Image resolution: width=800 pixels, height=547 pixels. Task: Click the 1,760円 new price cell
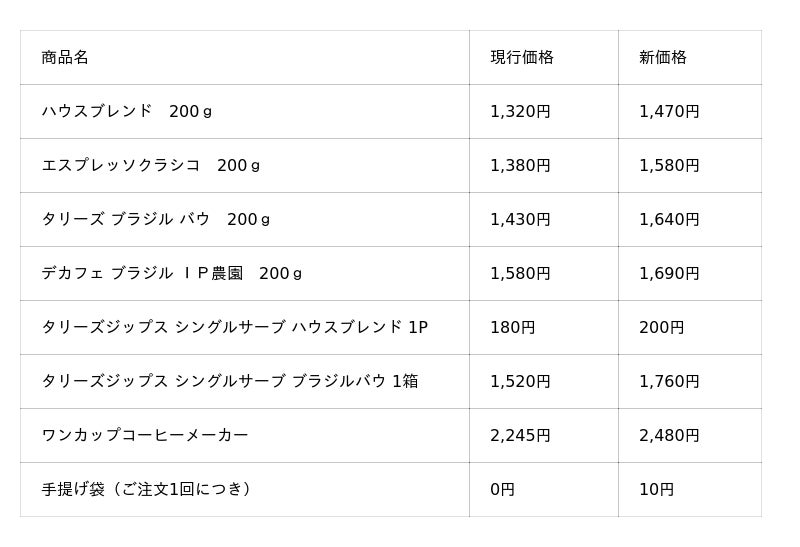[x=669, y=381]
